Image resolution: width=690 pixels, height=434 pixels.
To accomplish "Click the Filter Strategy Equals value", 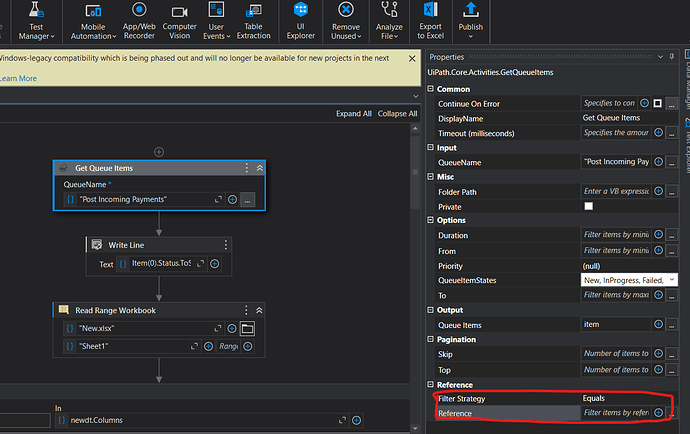I will pyautogui.click(x=594, y=398).
